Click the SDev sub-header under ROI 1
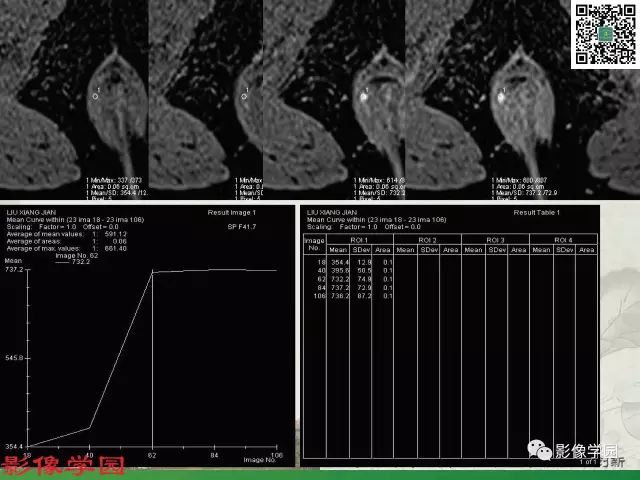Screen dimensions: 640x480 click(x=361, y=250)
